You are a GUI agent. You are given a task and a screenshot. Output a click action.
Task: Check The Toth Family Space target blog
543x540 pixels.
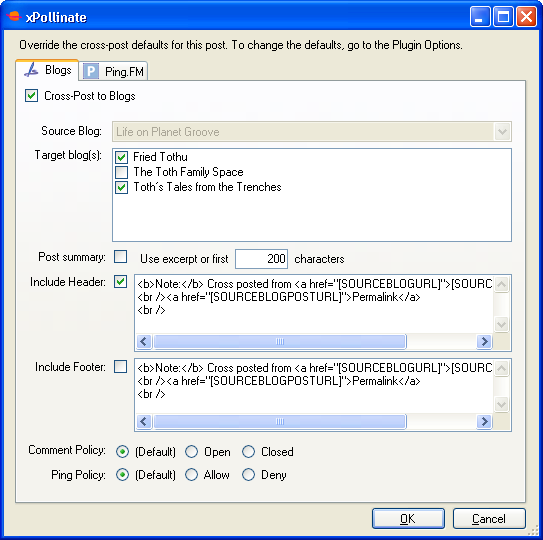[x=121, y=172]
